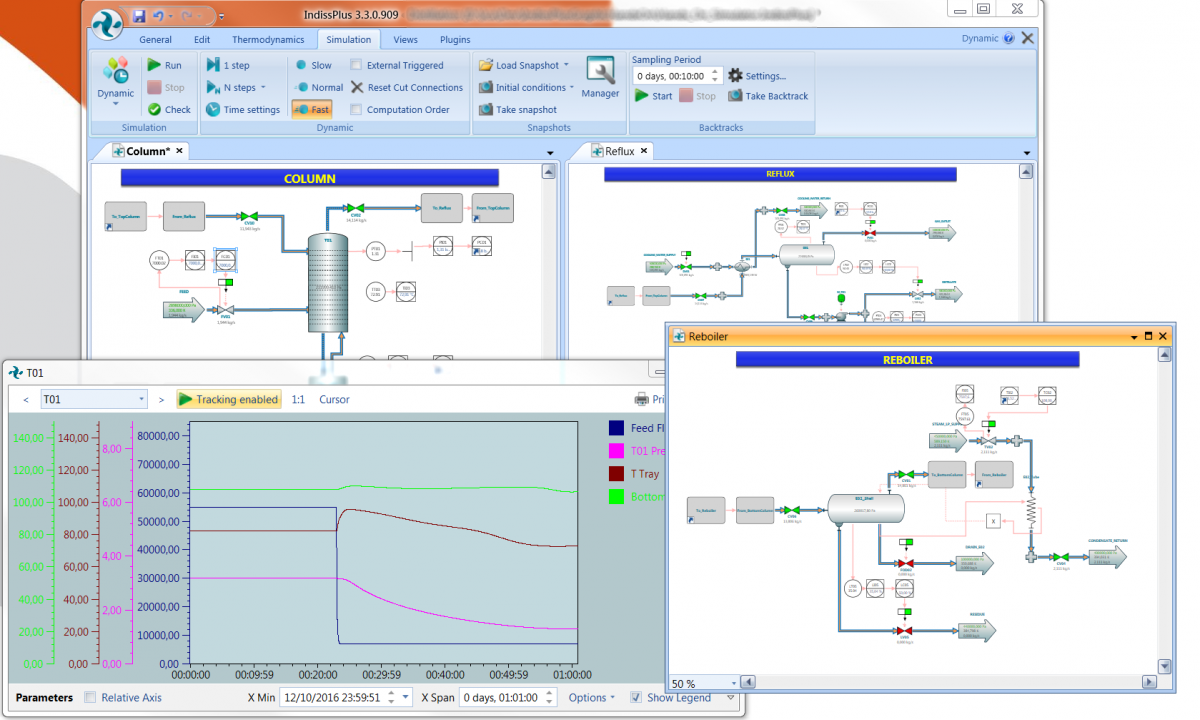Click the Take Backtrack icon
The image size is (1200, 720).
[x=735, y=96]
